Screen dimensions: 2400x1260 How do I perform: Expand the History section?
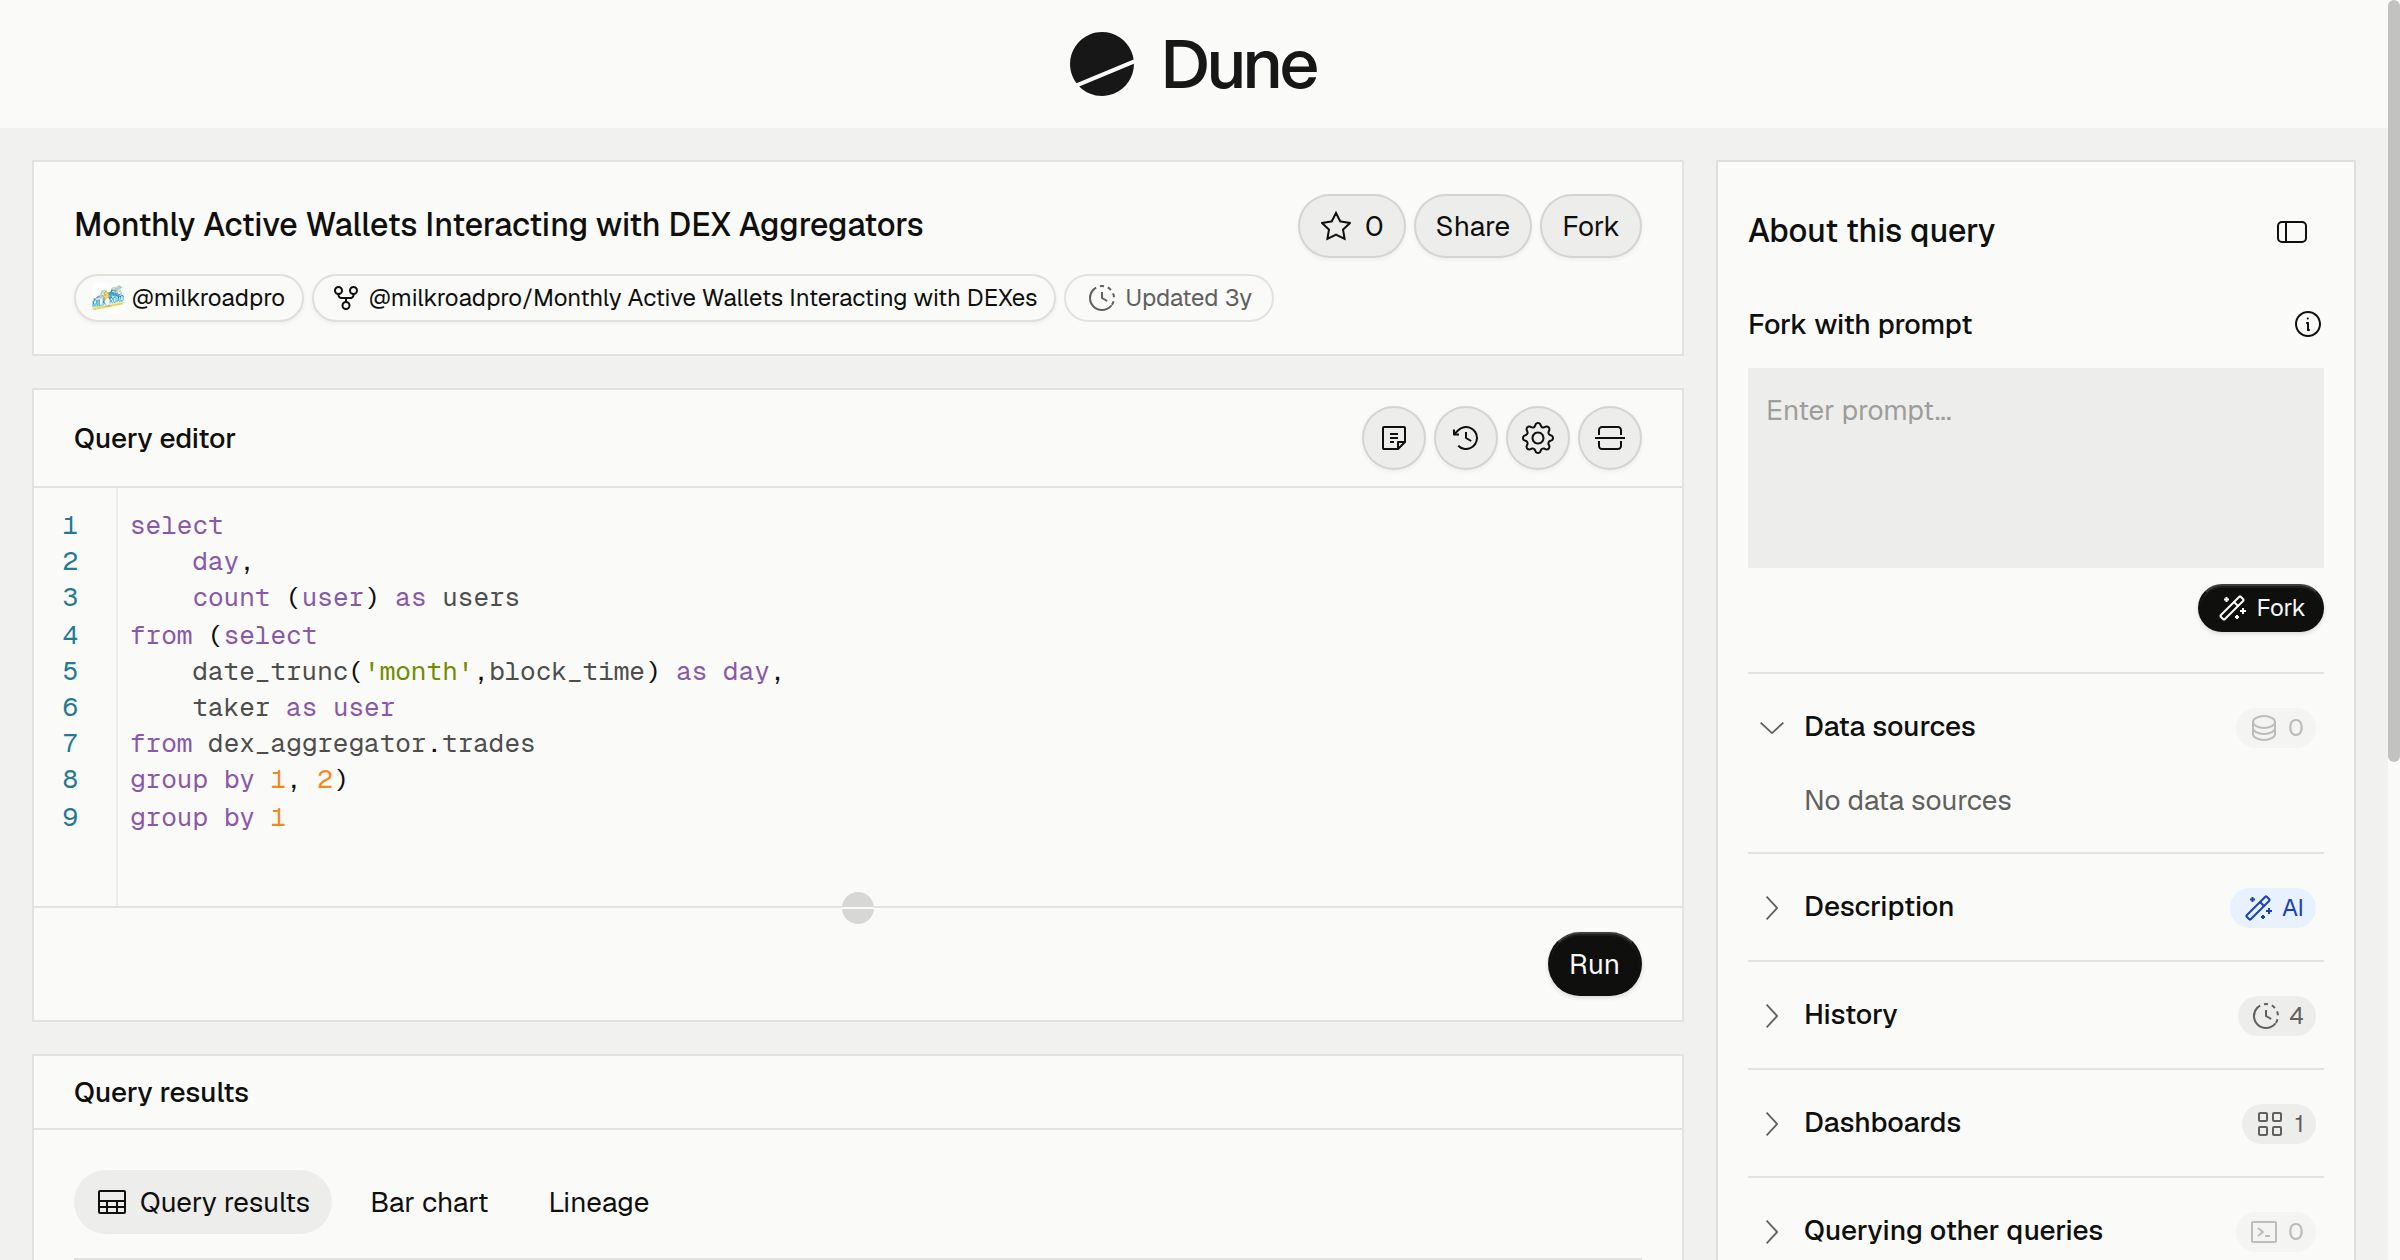tap(1771, 1015)
